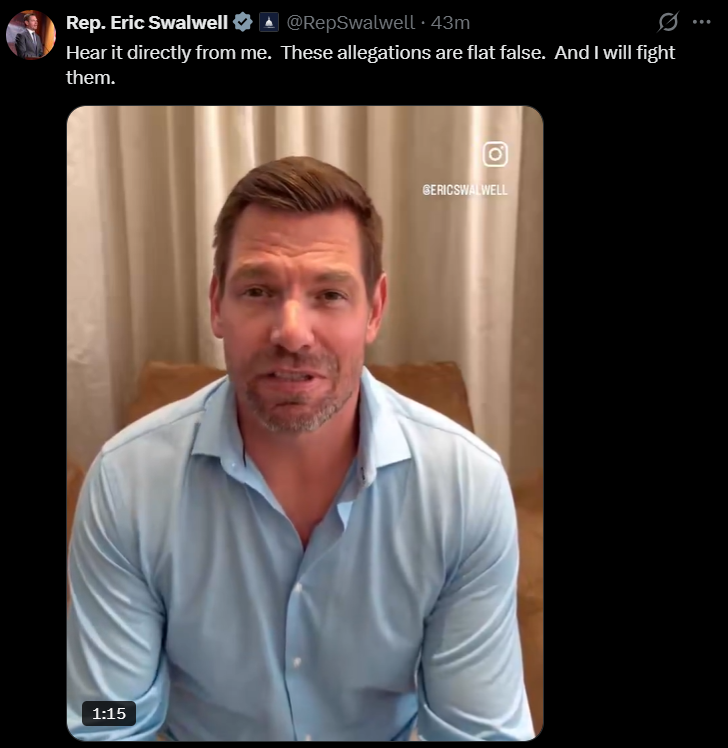Viewport: 728px width, 748px height.
Task: Click the man's face in the video
Action: click(x=296, y=315)
